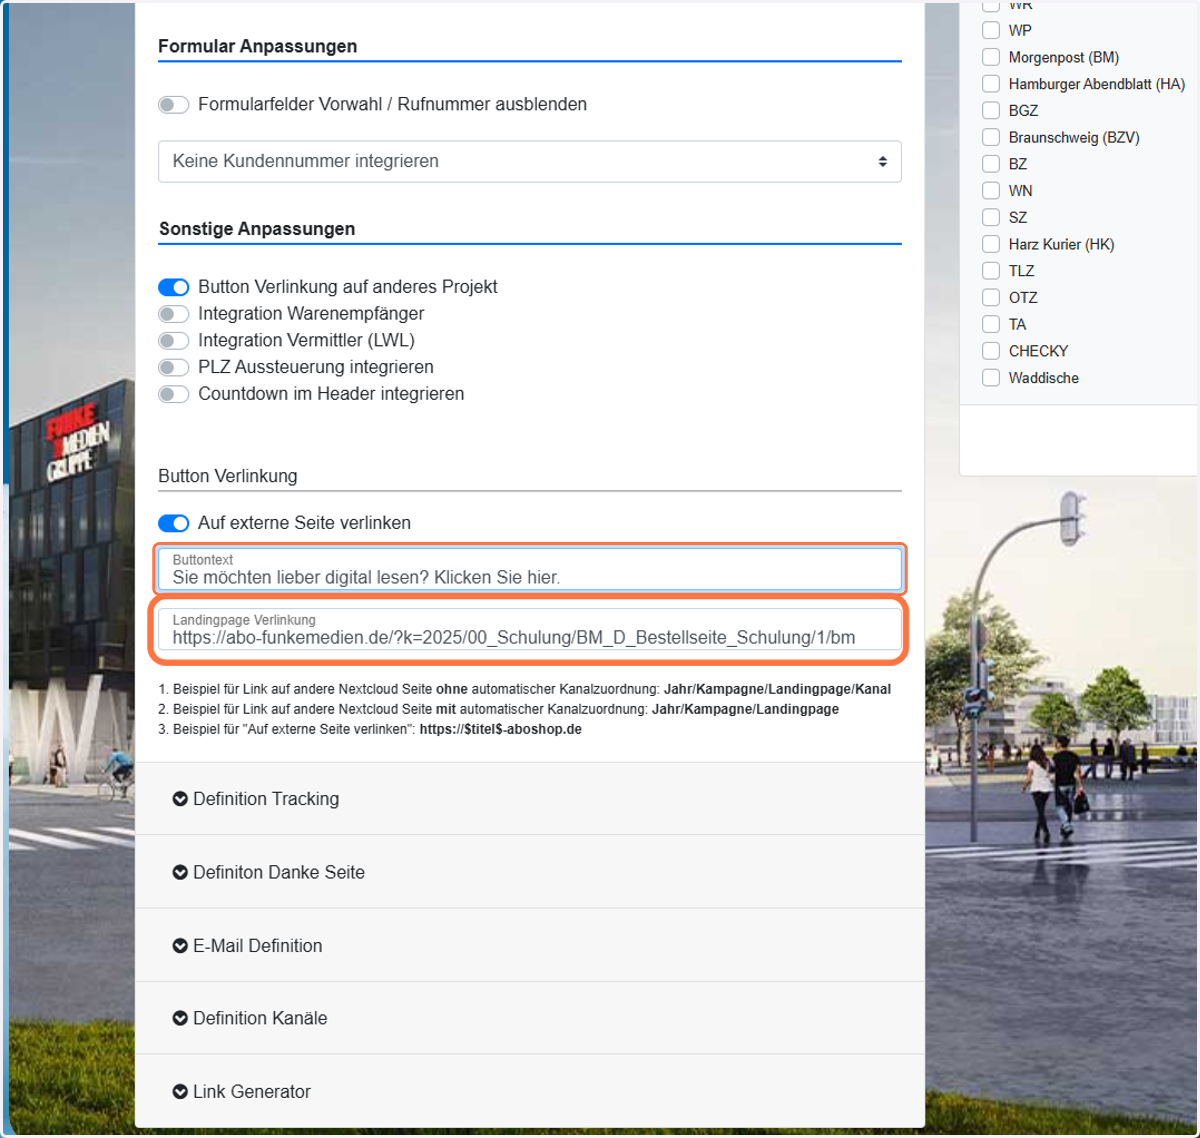Image resolution: width=1200 pixels, height=1138 pixels.
Task: Expand the Definiton Danke Seite section
Action: [530, 872]
